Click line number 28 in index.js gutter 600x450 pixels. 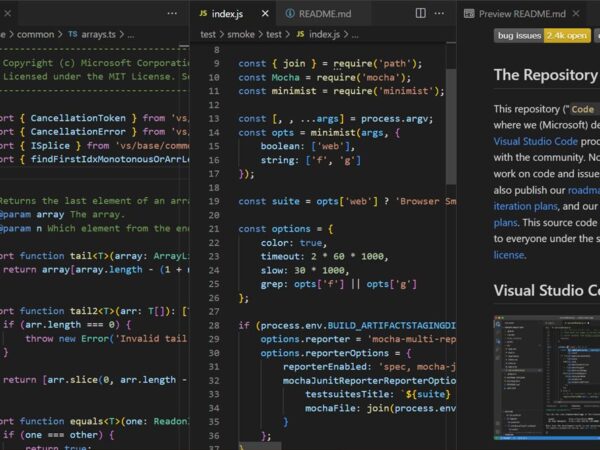click(214, 325)
